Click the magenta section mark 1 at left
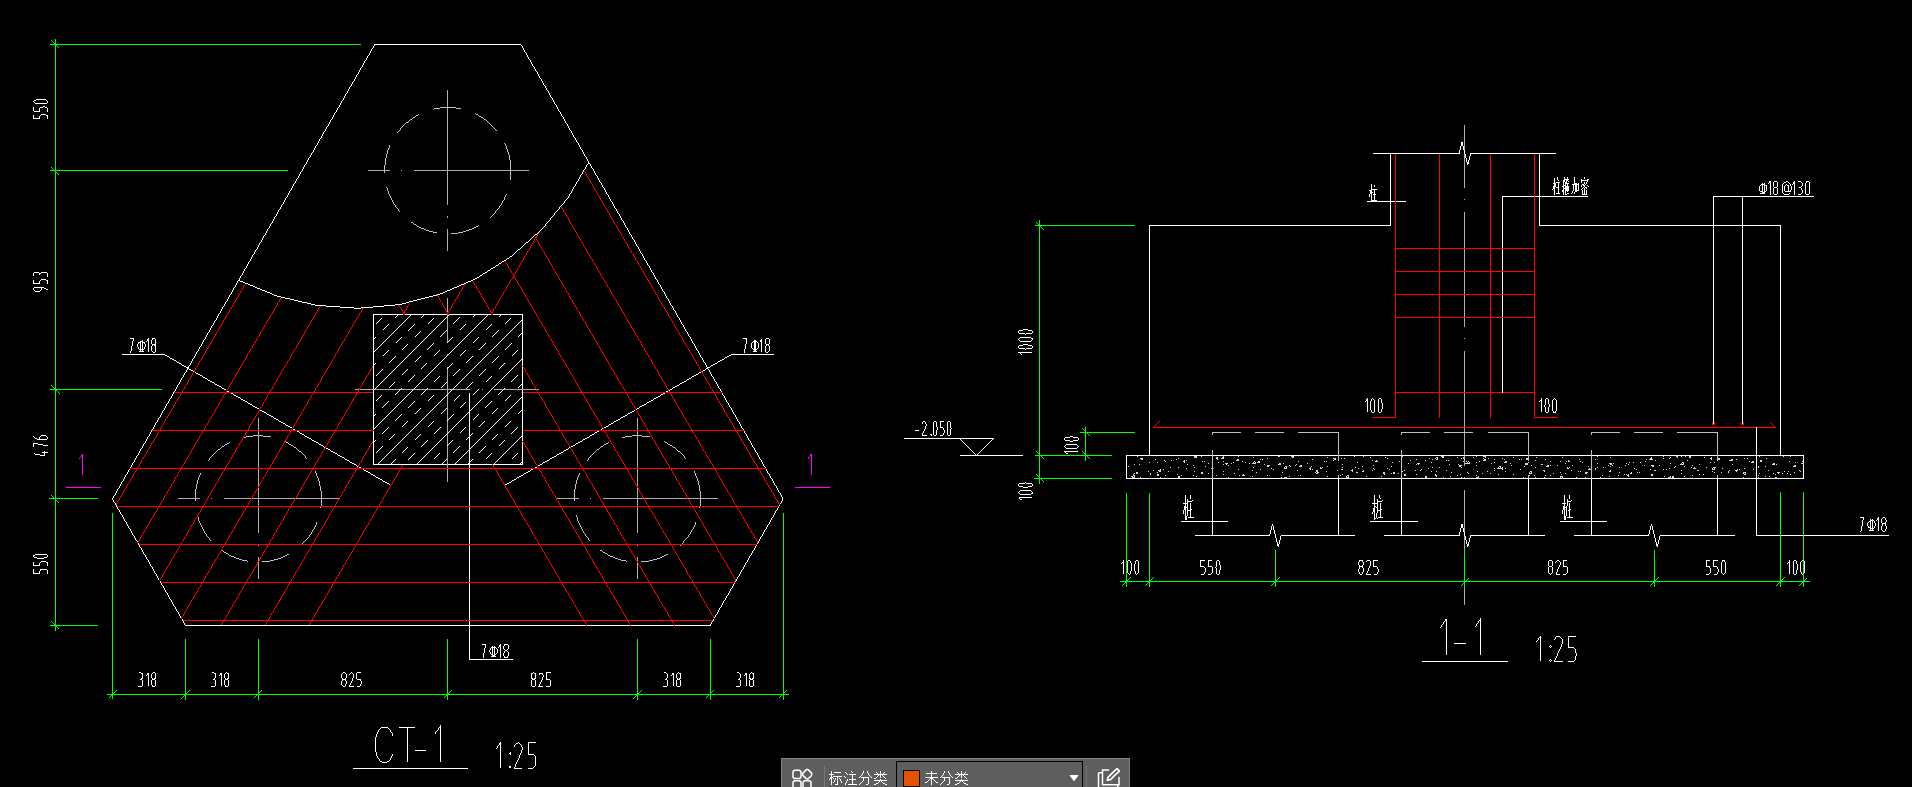 tap(82, 464)
